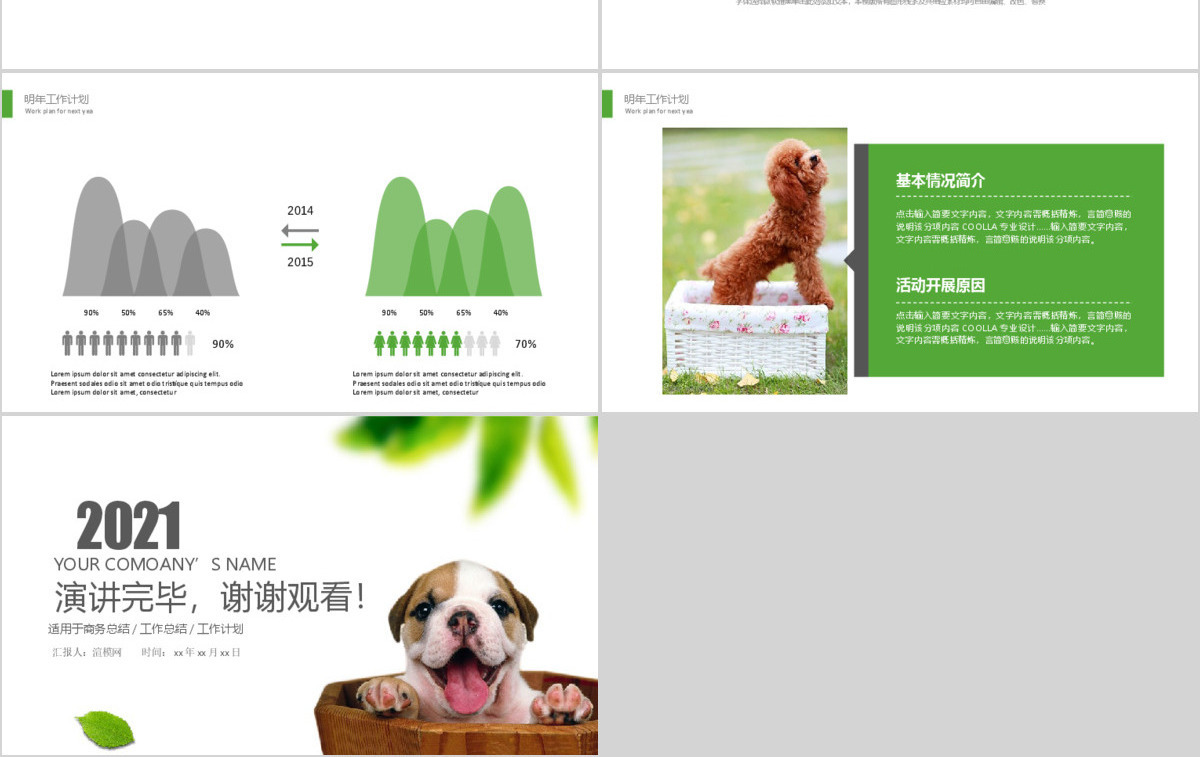This screenshot has width=1200, height=757.
Task: Select the poodle in basket photo
Action: pos(755,261)
